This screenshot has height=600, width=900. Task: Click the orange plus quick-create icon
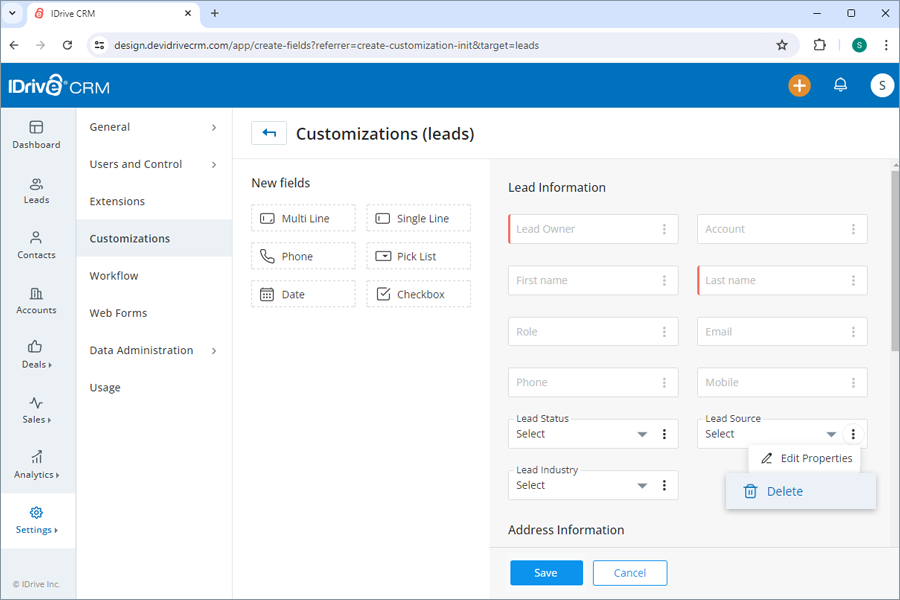point(799,86)
